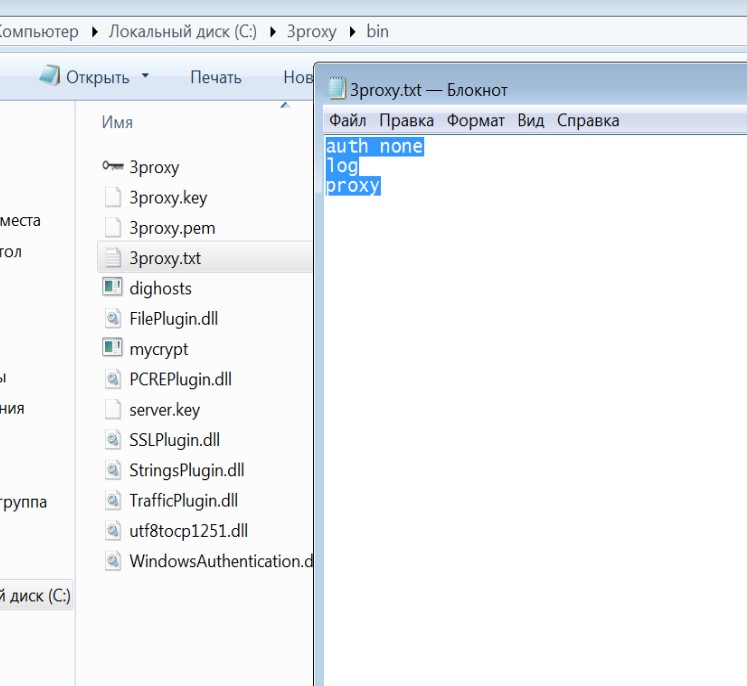Click the dighosts application icon
This screenshot has width=747, height=686.
pos(112,287)
